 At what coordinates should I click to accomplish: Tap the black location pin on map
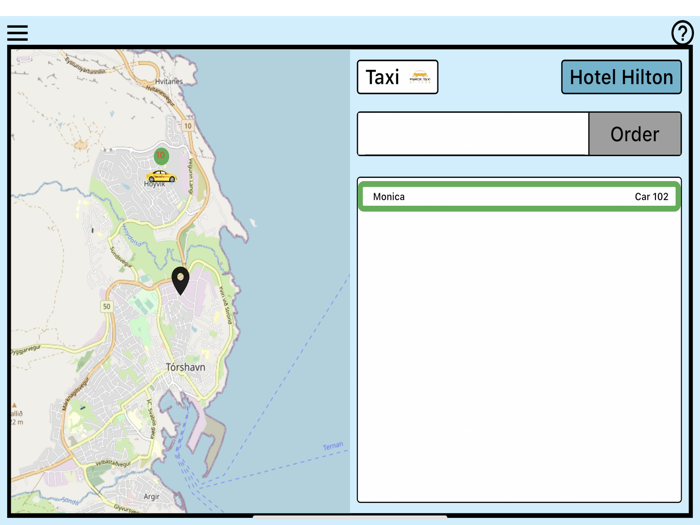[180, 281]
